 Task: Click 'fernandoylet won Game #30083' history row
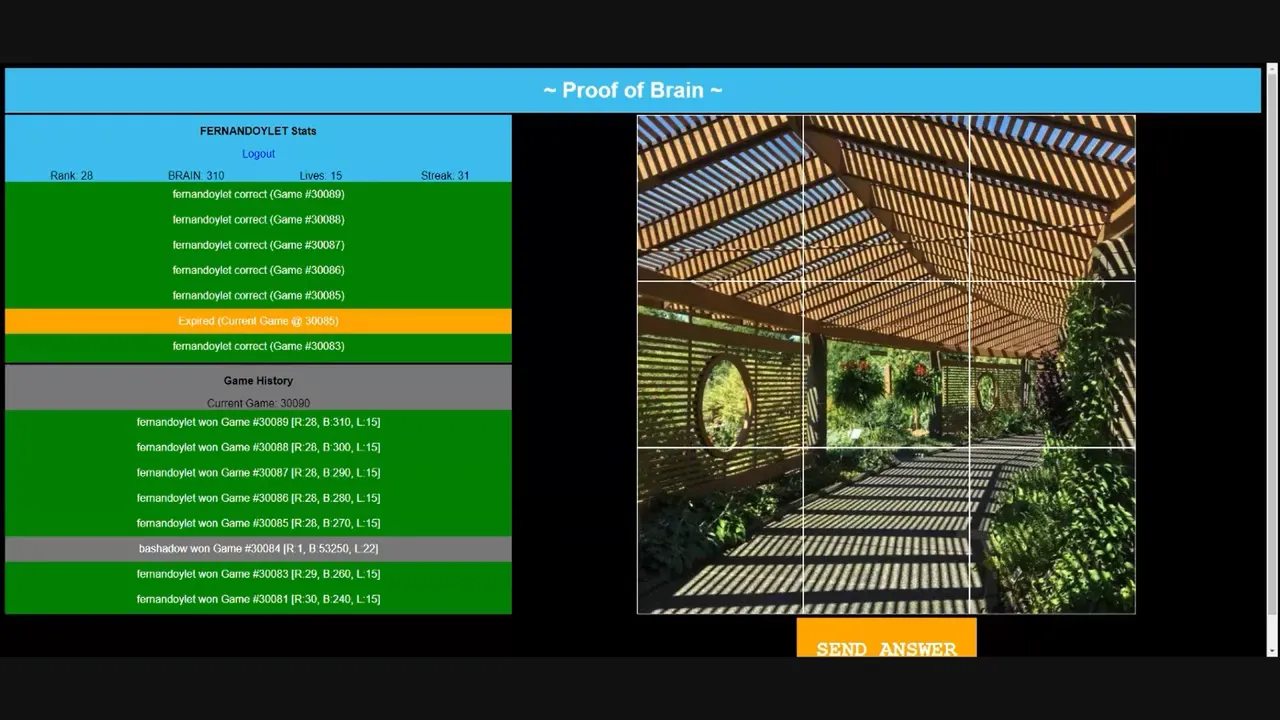(x=258, y=574)
